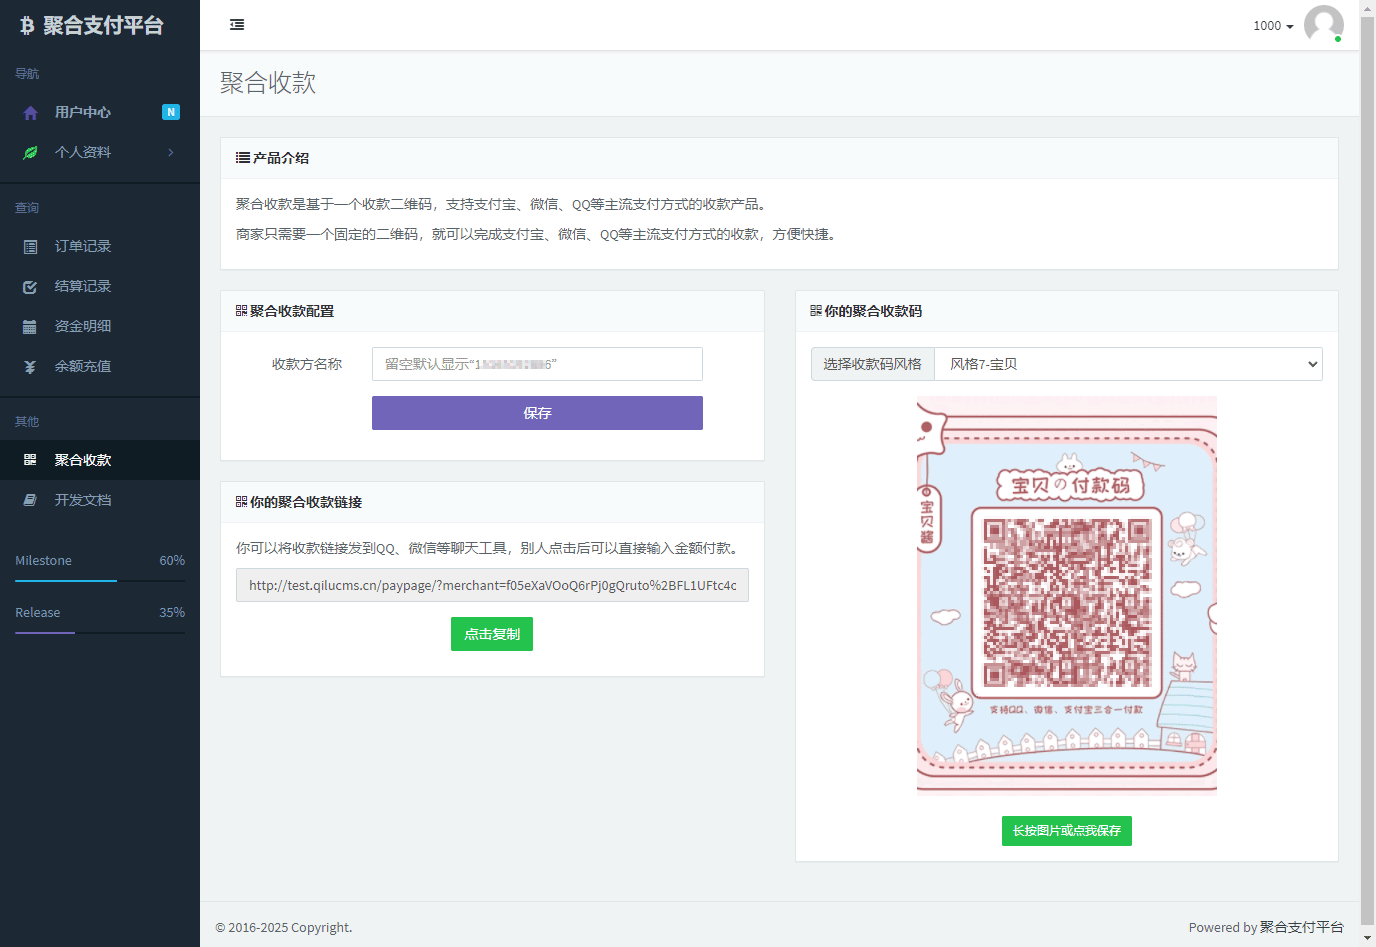Viewport: 1376px width, 947px height.
Task: Click the 长按图片或点我保存 button
Action: coord(1067,831)
